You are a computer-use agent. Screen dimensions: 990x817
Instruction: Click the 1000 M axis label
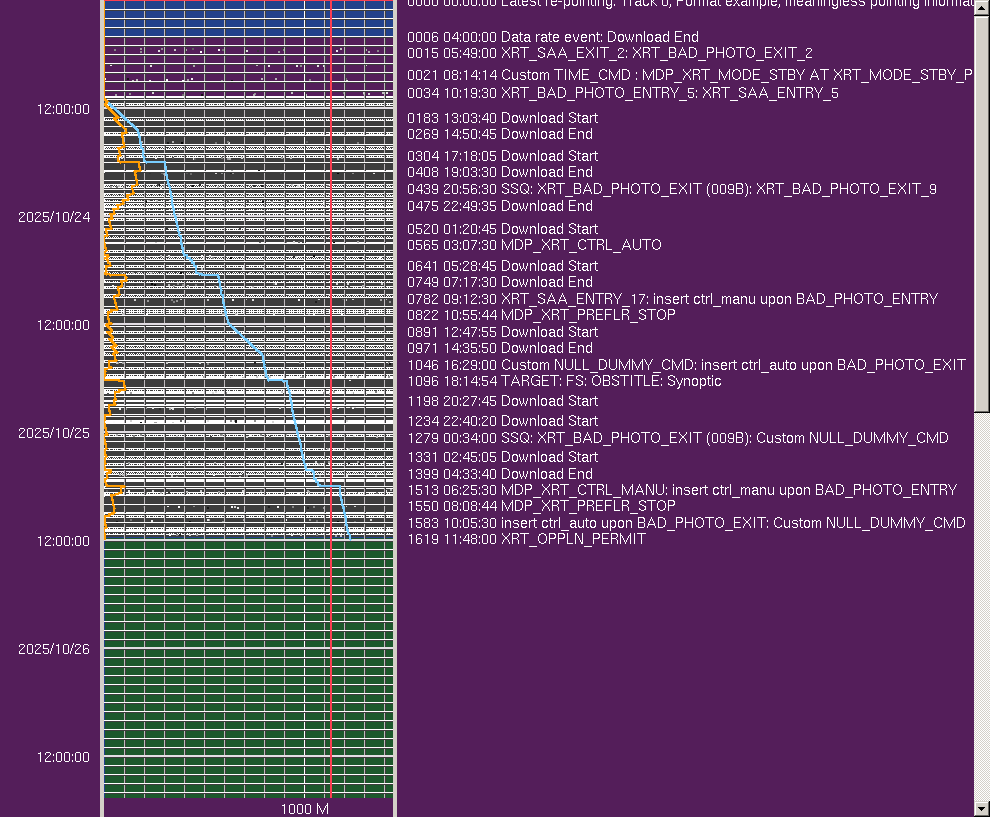point(304,808)
